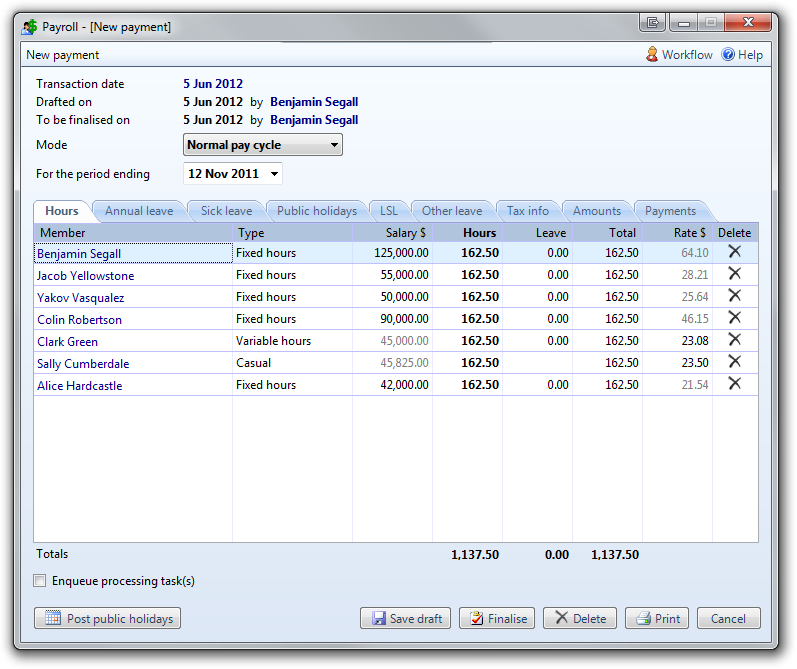Delete Benjamin Segall's row with the X icon

(734, 252)
